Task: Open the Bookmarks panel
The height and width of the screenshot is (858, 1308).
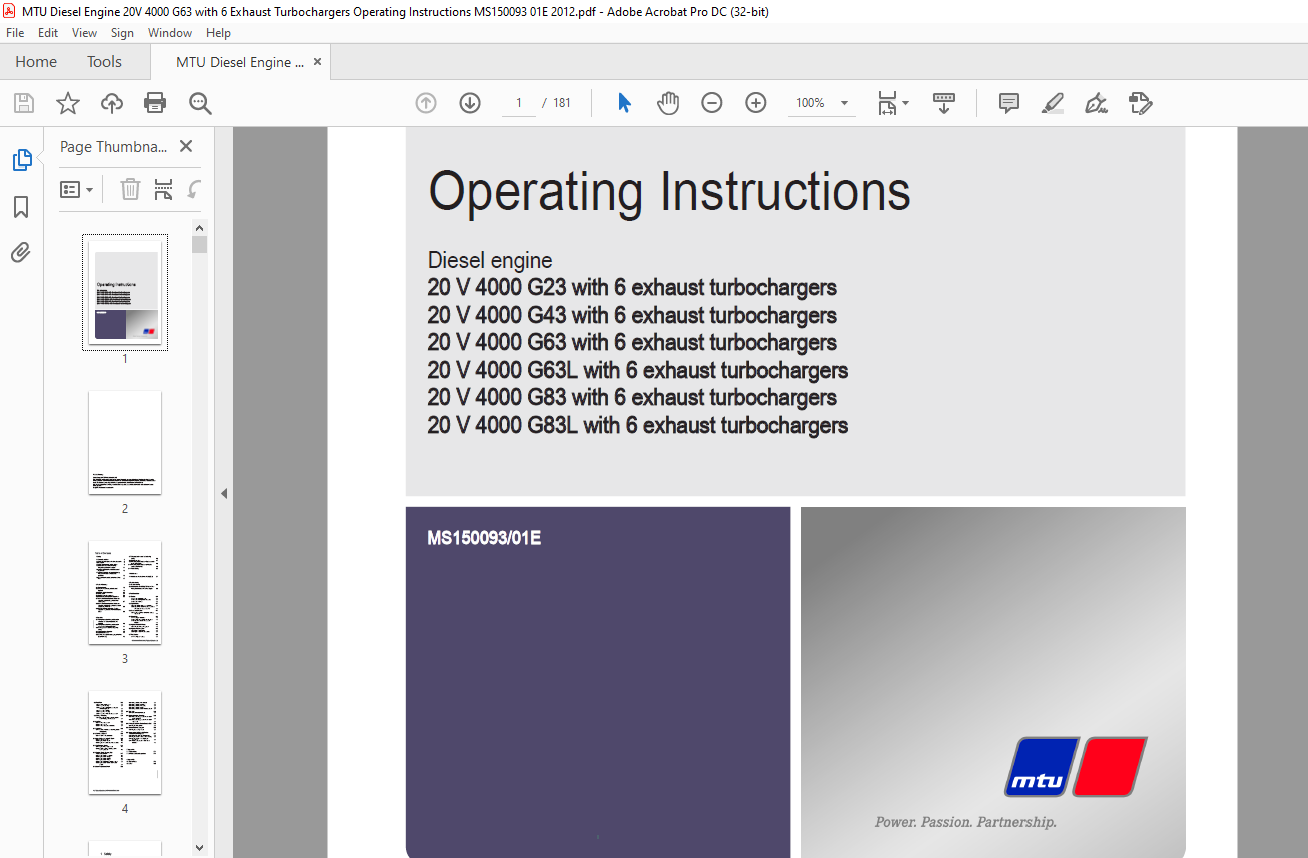Action: point(21,207)
